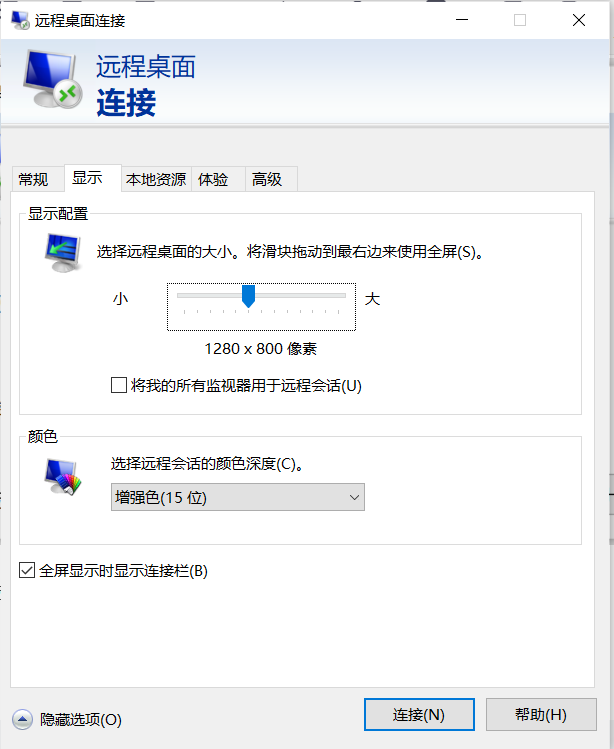This screenshot has height=749, width=614.
Task: Click the large Remote Desktop monitor logo
Action: 53,79
